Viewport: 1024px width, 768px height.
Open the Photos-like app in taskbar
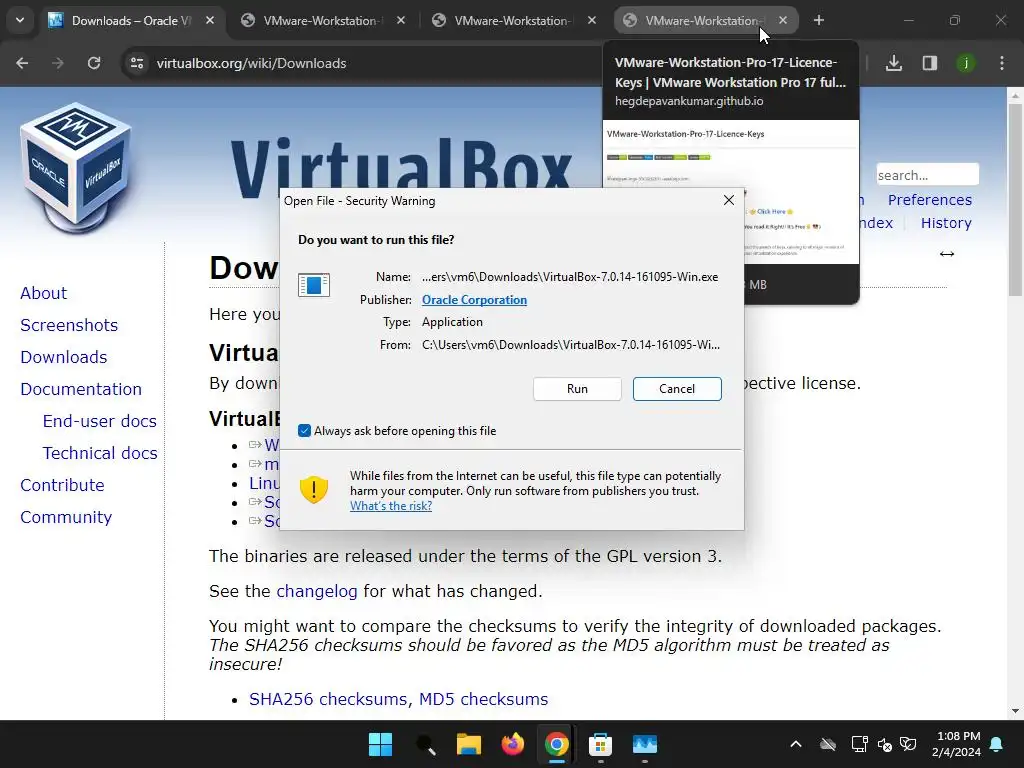click(645, 744)
